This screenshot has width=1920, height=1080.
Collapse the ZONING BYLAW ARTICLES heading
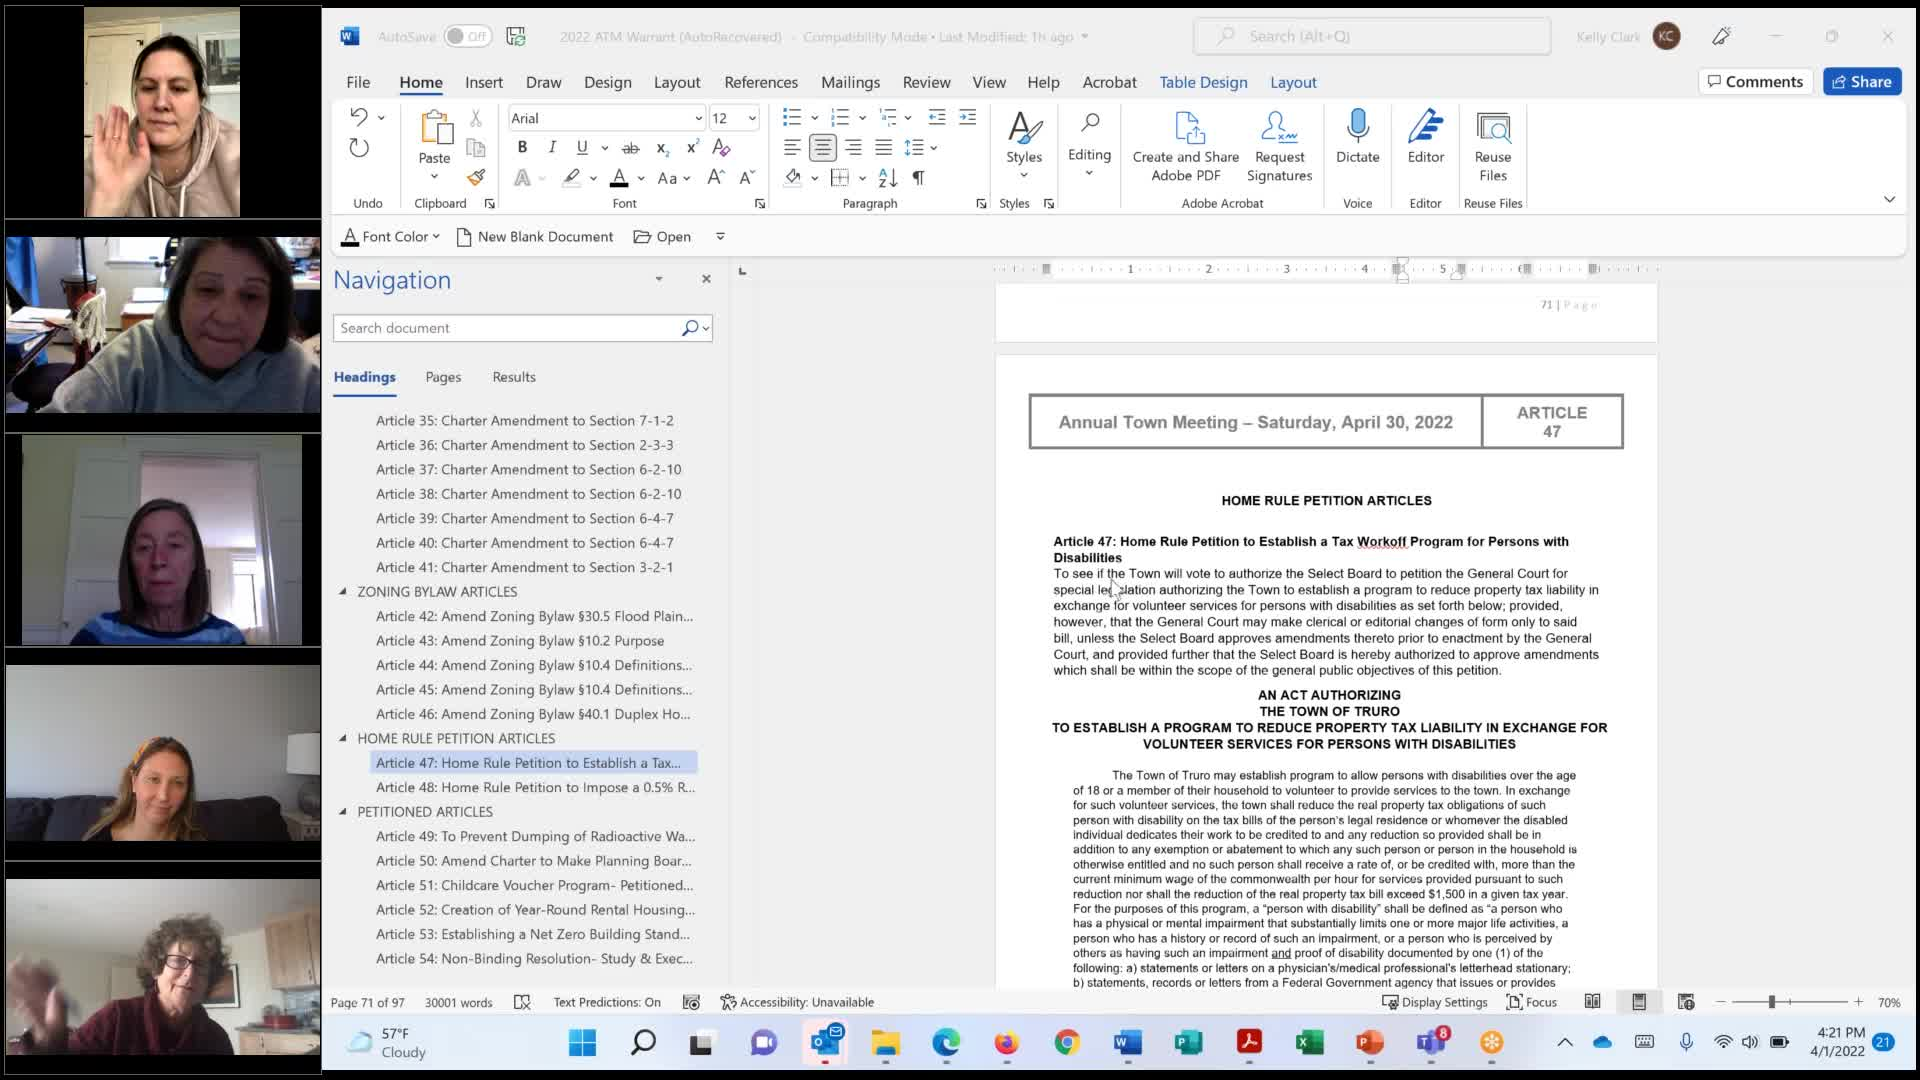pos(343,592)
